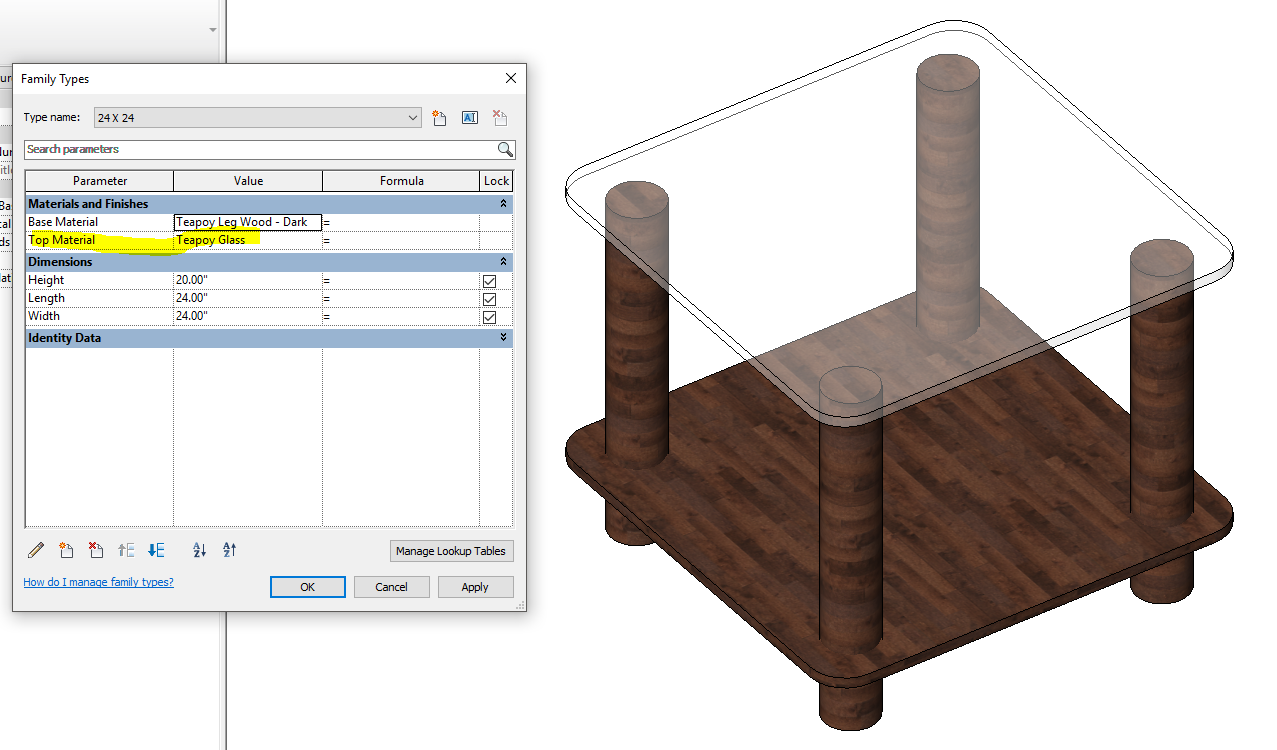
Task: Collapse the Materials and Finishes section
Action: click(x=502, y=203)
